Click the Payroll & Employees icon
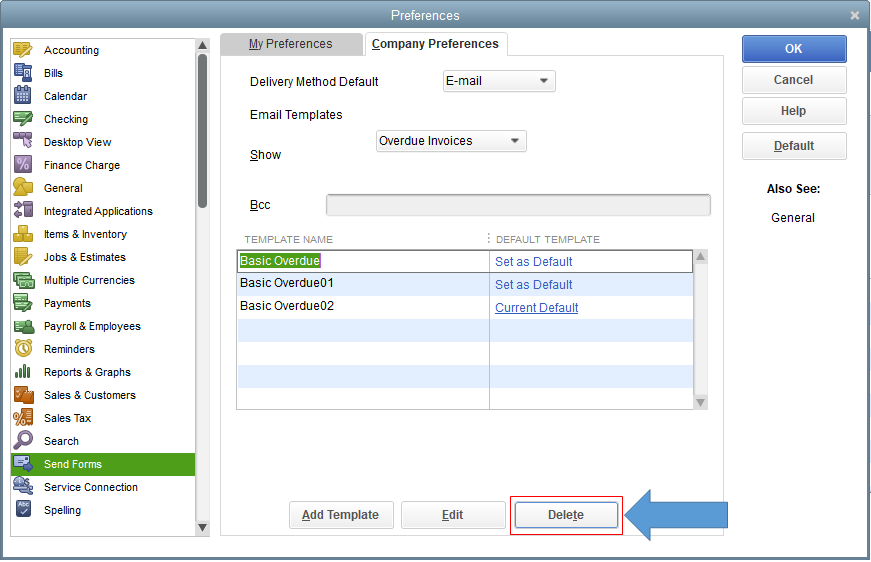The width and height of the screenshot is (871, 562). click(23, 326)
